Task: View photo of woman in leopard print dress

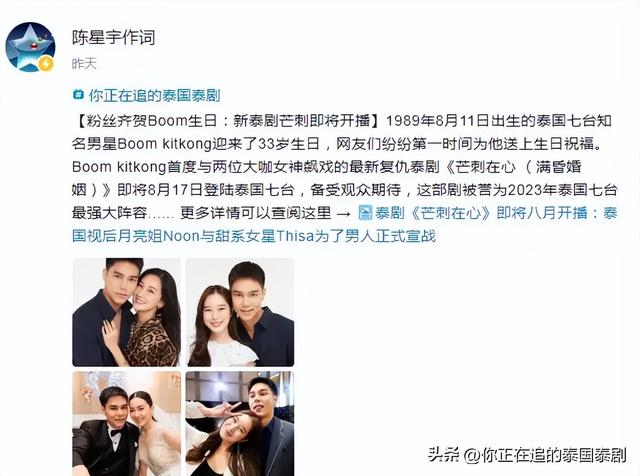Action: (127, 312)
